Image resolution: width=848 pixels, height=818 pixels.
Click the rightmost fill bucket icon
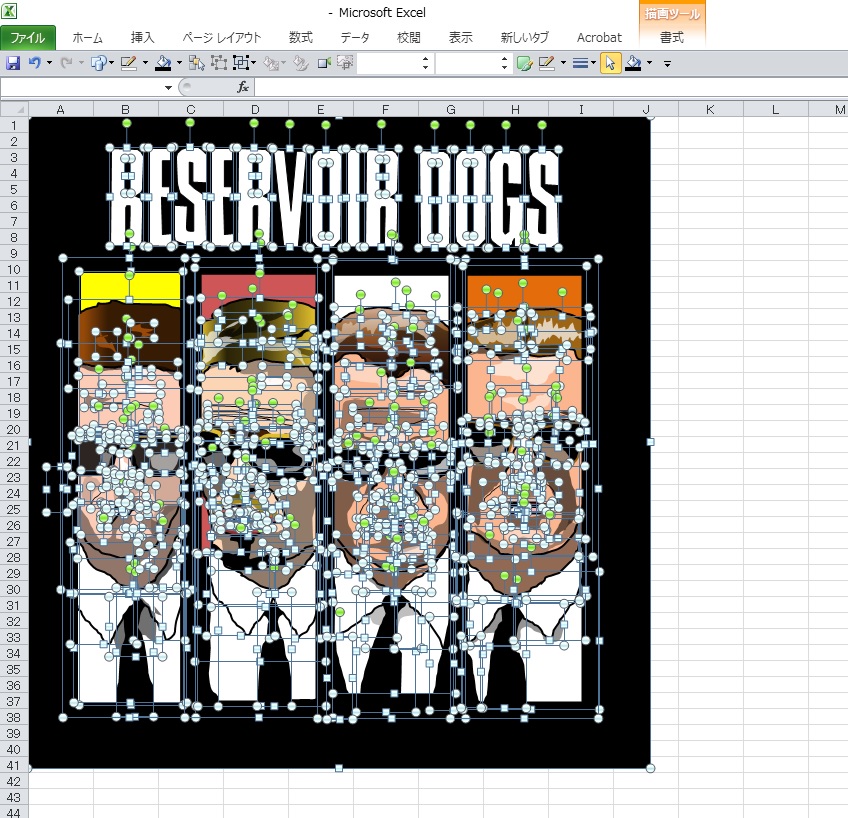pyautogui.click(x=633, y=63)
